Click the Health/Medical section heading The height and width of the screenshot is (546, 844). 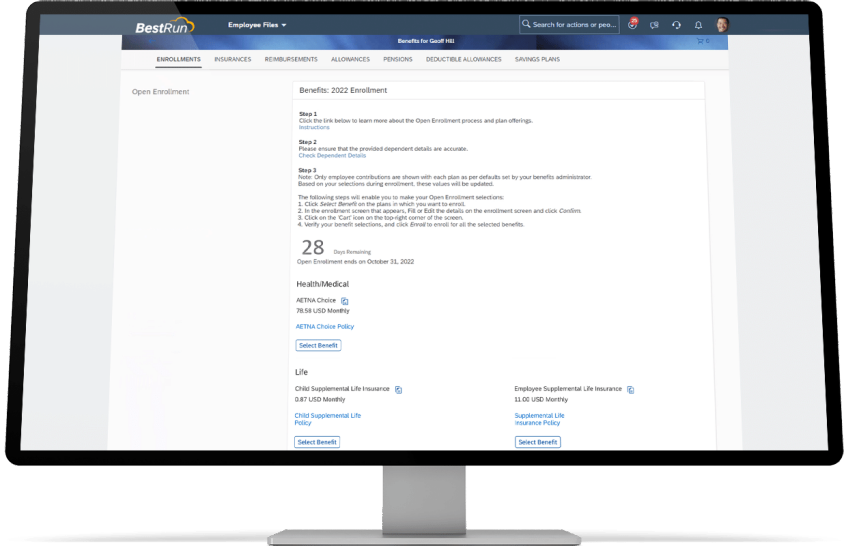point(322,284)
